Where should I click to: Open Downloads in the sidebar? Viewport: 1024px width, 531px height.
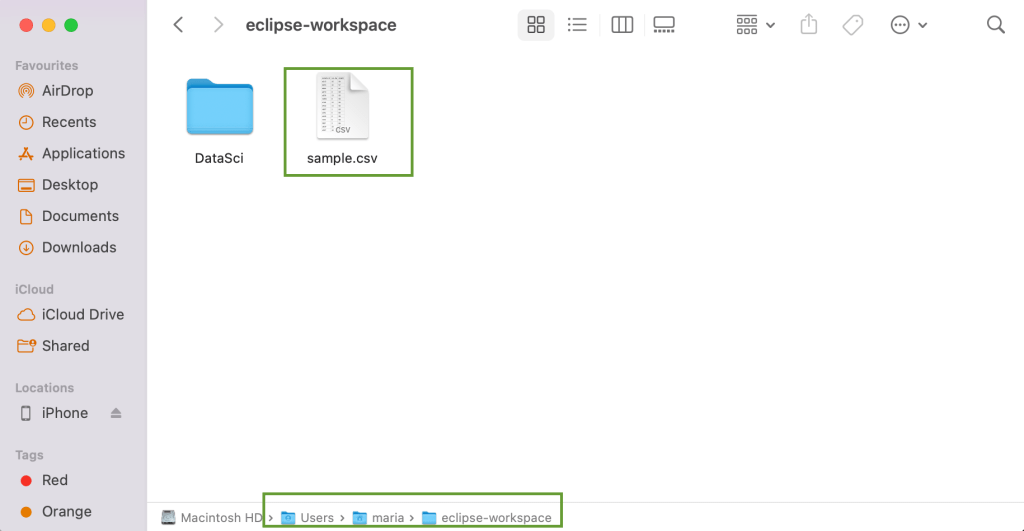click(x=78, y=248)
